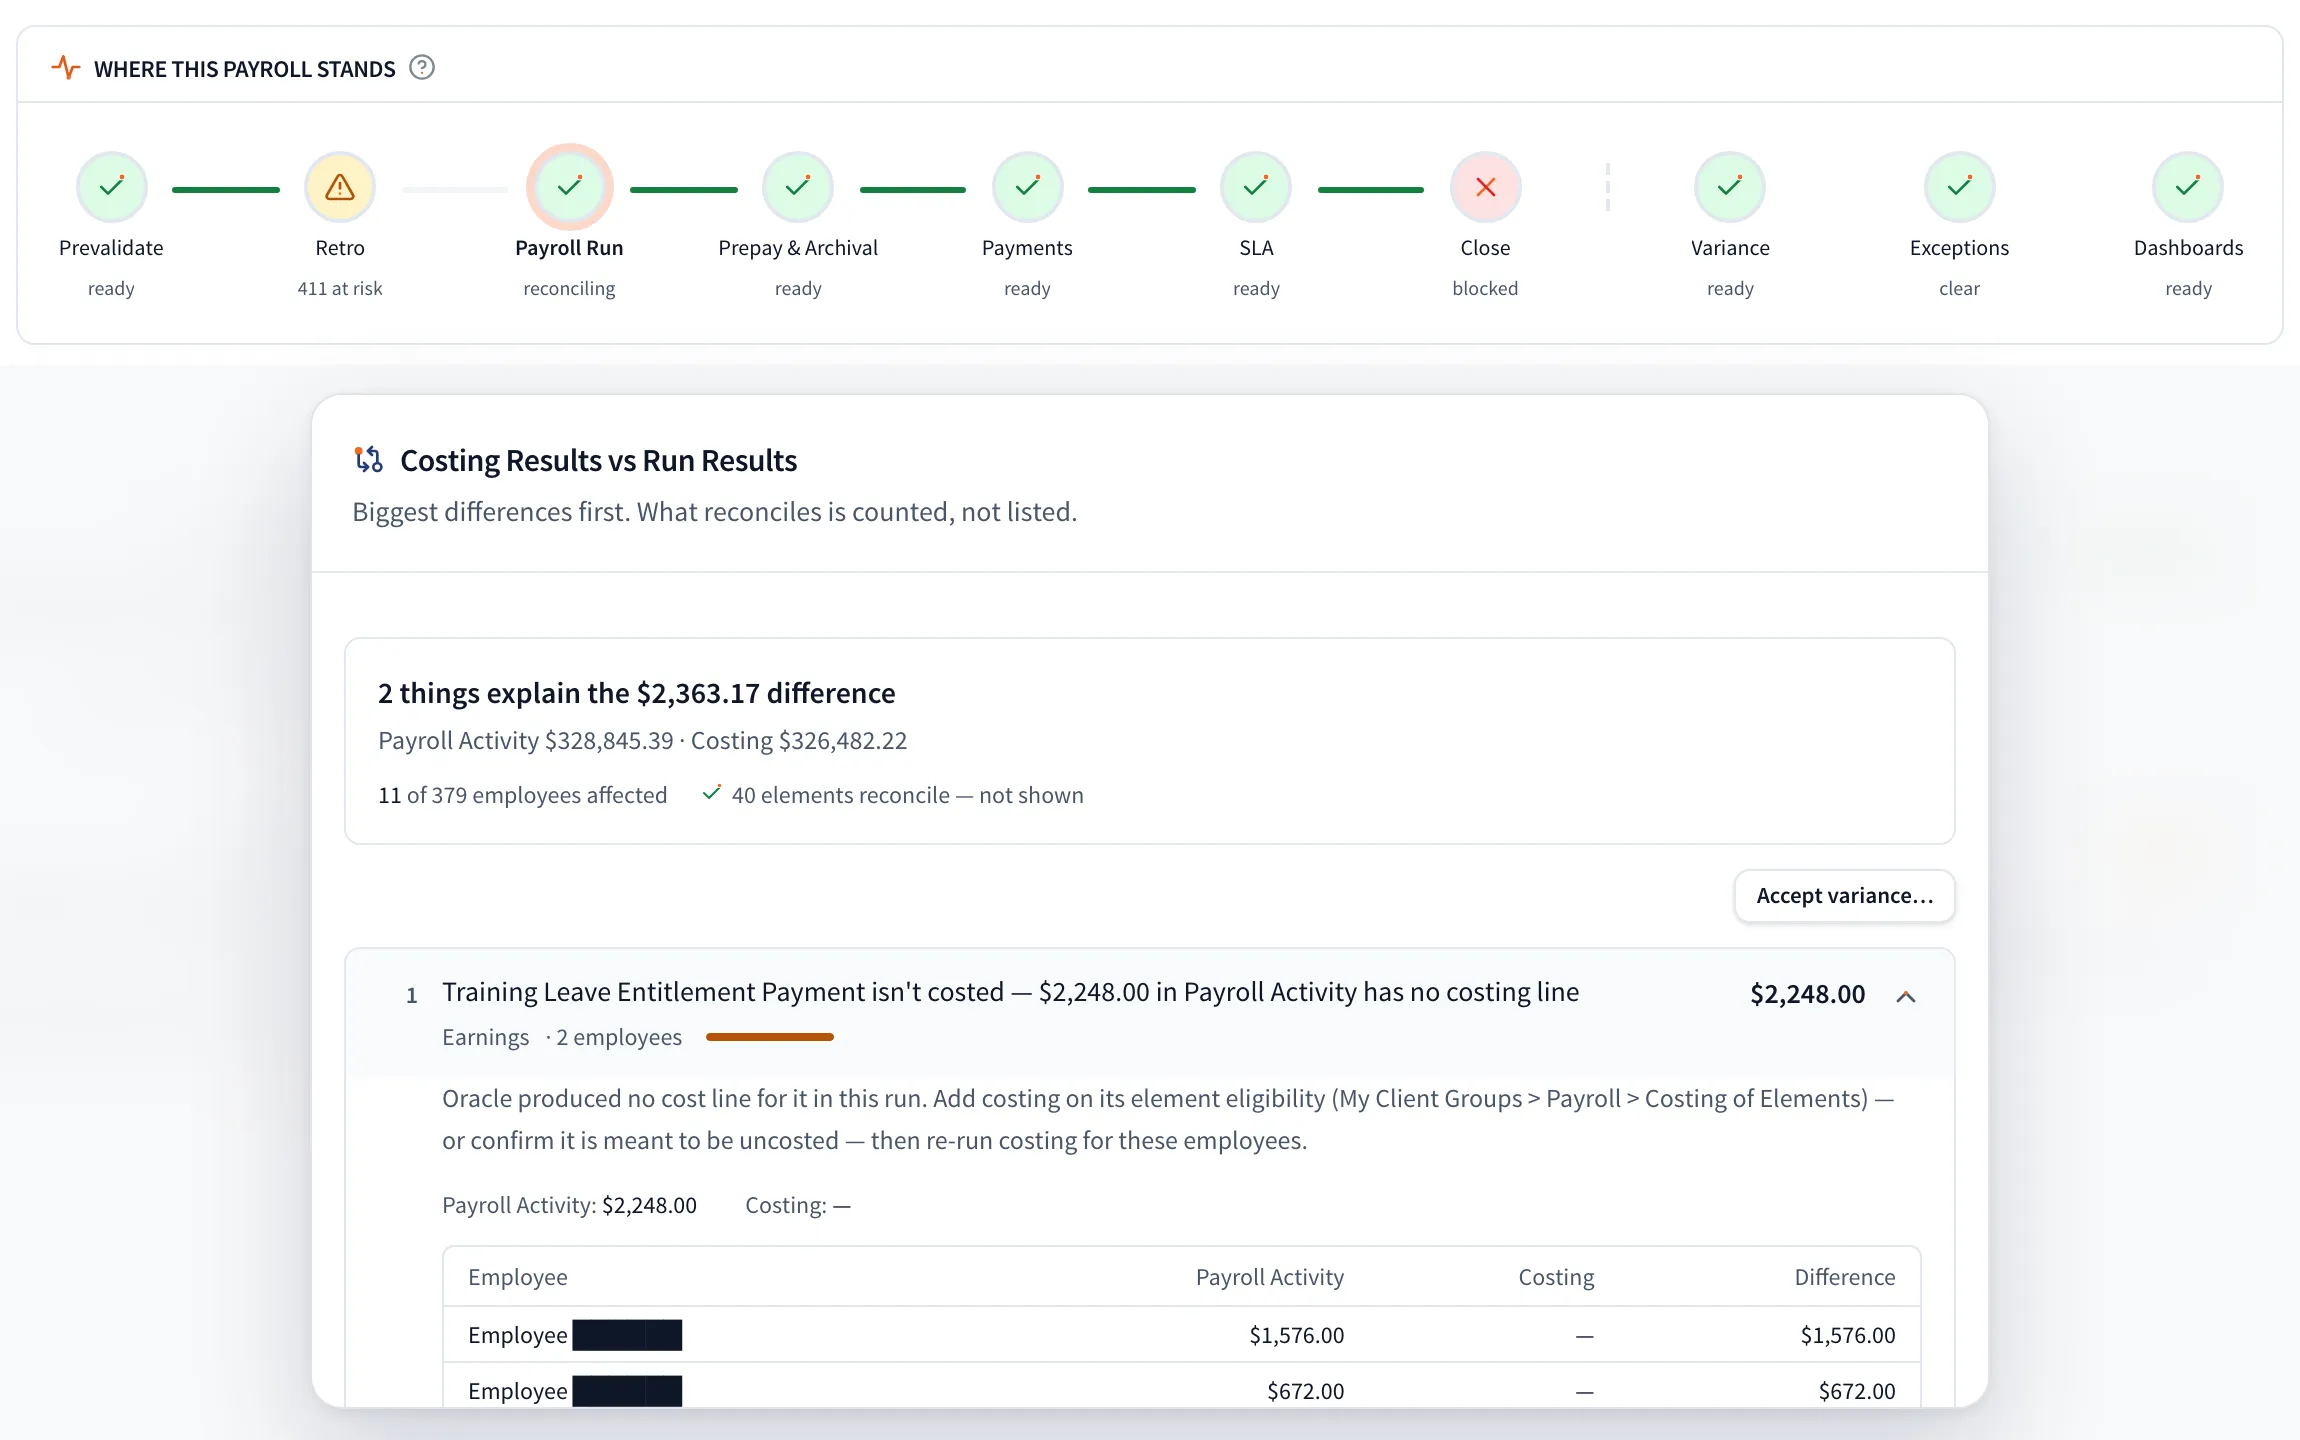Click the Payments step label
This screenshot has height=1440, width=2300.
pos(1027,248)
